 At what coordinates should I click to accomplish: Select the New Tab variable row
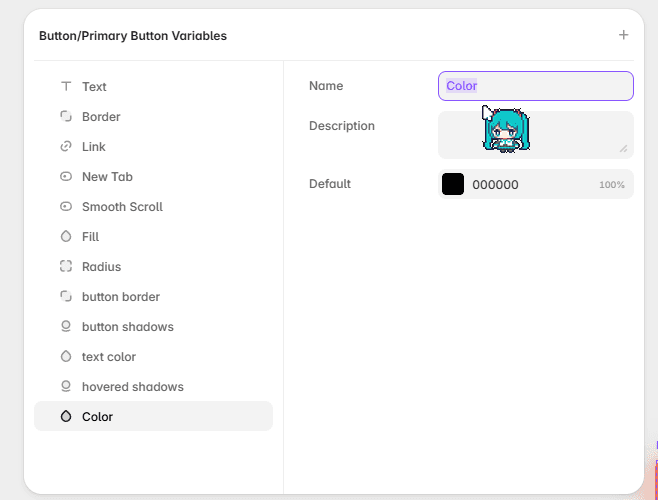(153, 176)
